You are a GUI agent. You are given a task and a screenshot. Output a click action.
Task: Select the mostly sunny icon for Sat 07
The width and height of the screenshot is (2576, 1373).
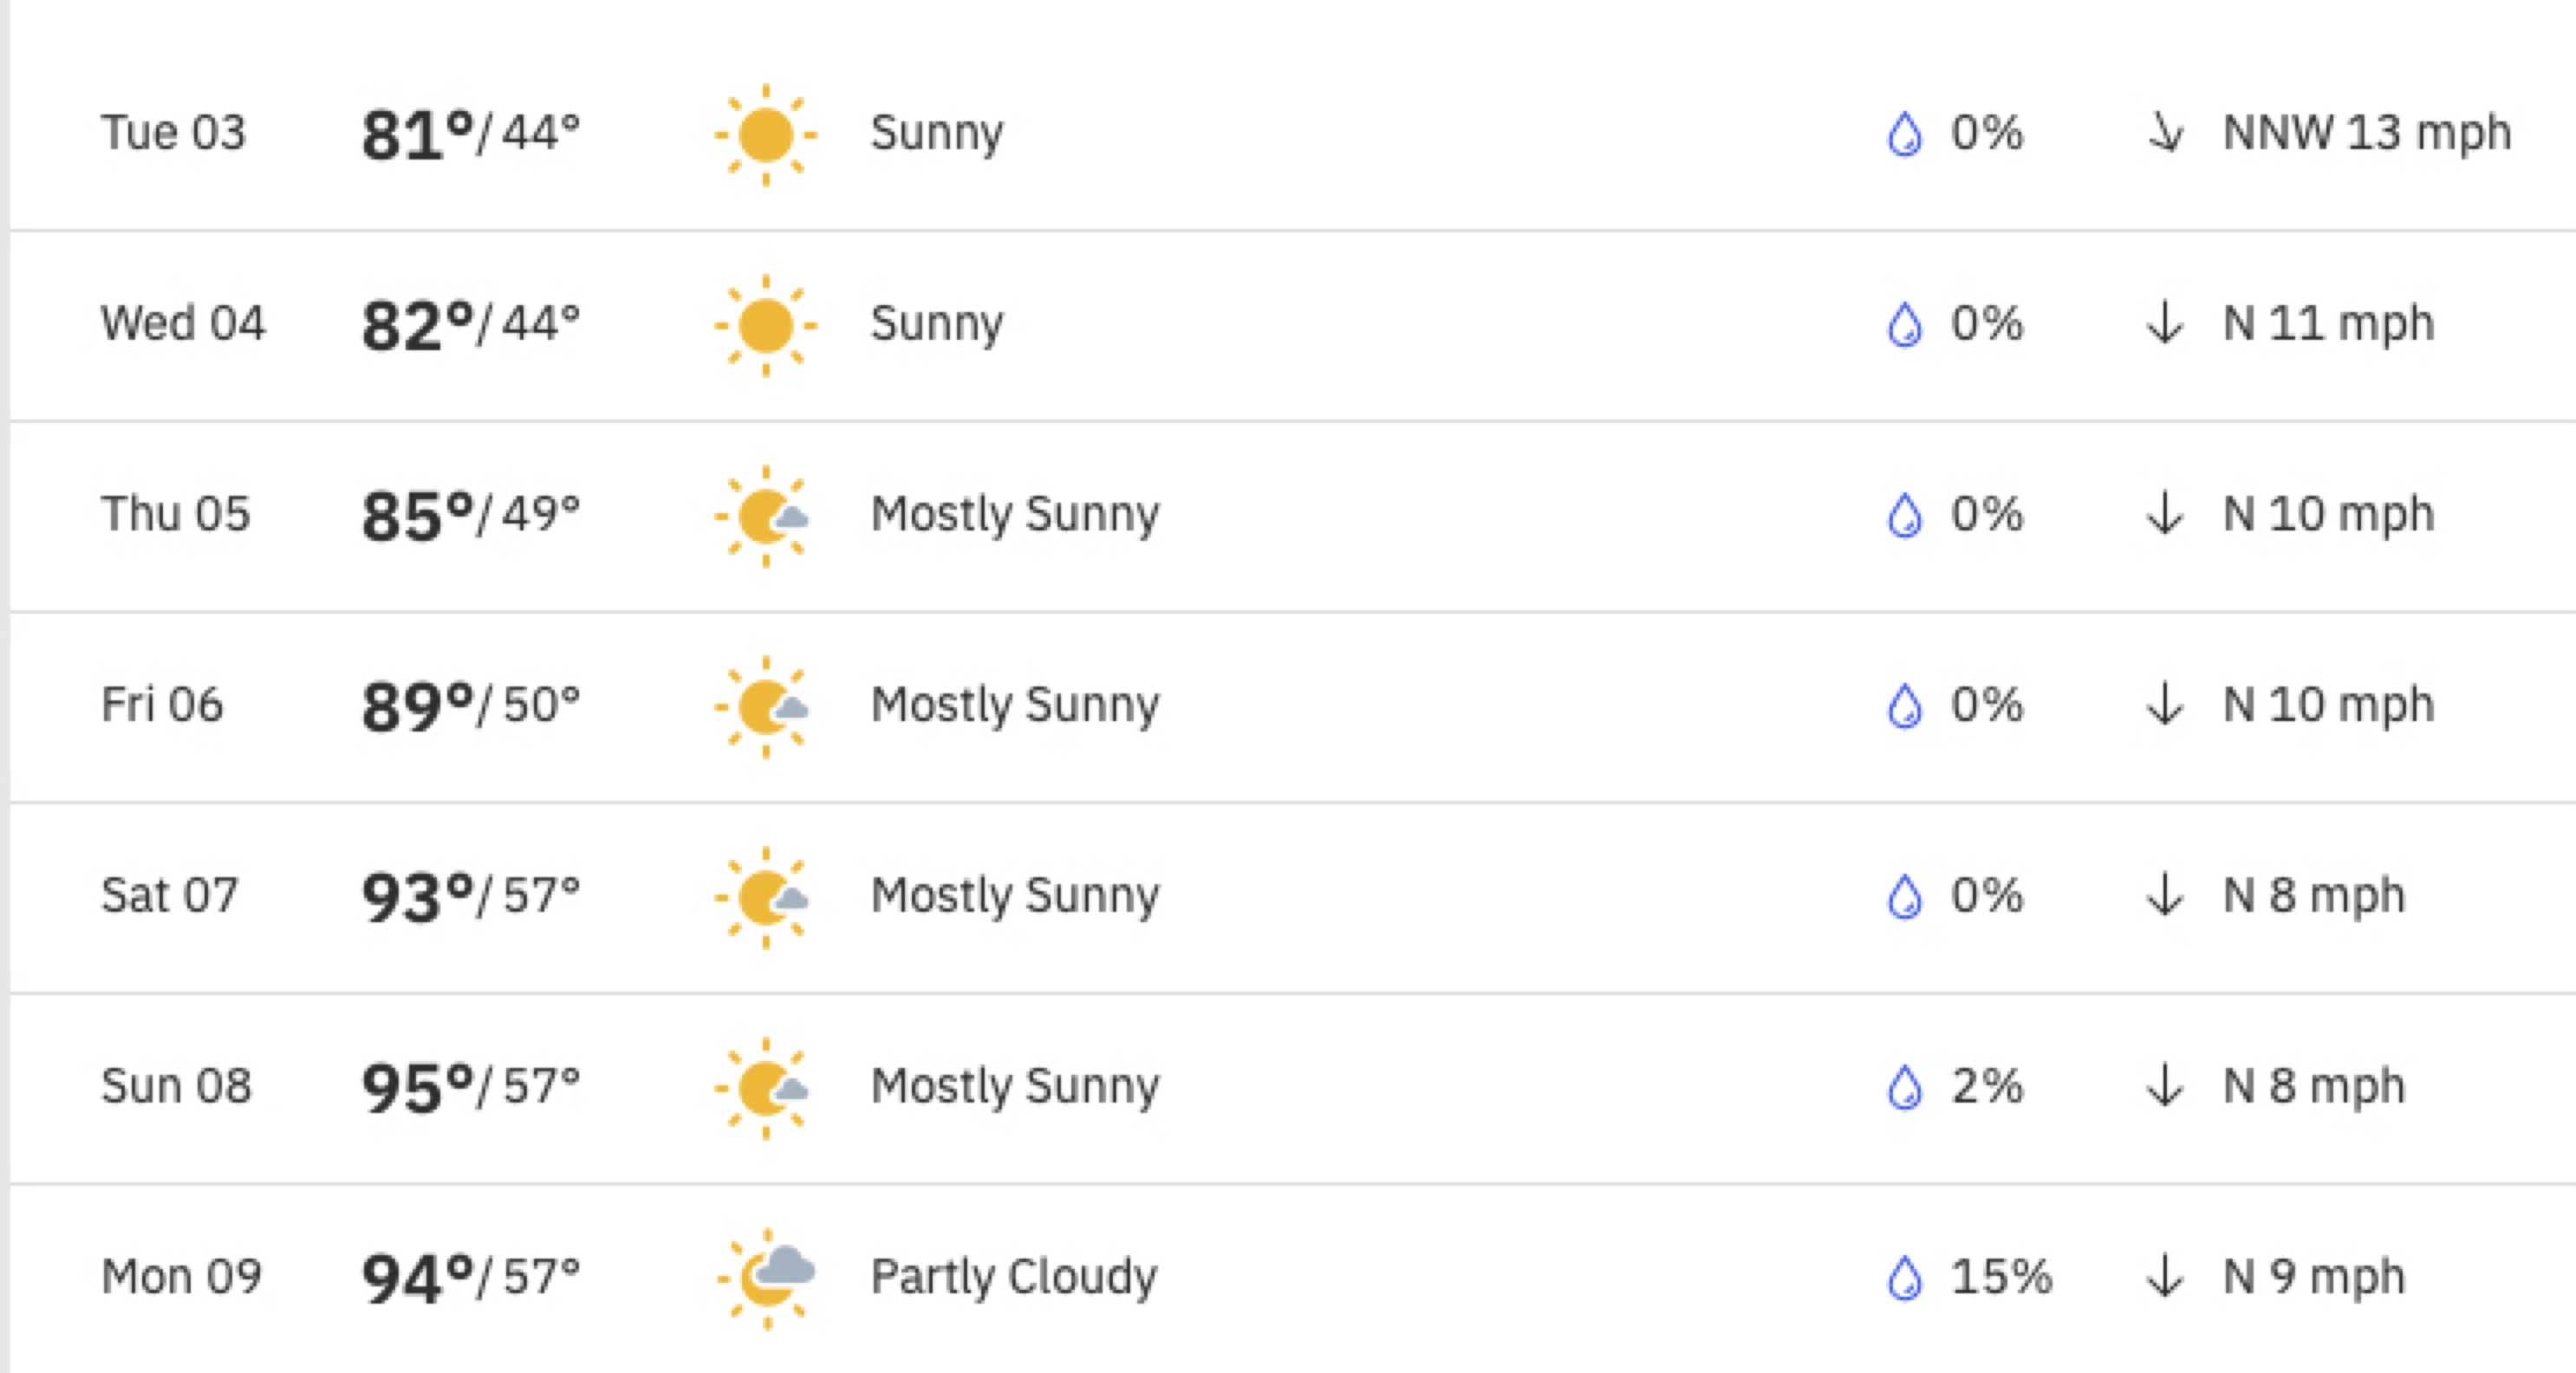coord(764,897)
